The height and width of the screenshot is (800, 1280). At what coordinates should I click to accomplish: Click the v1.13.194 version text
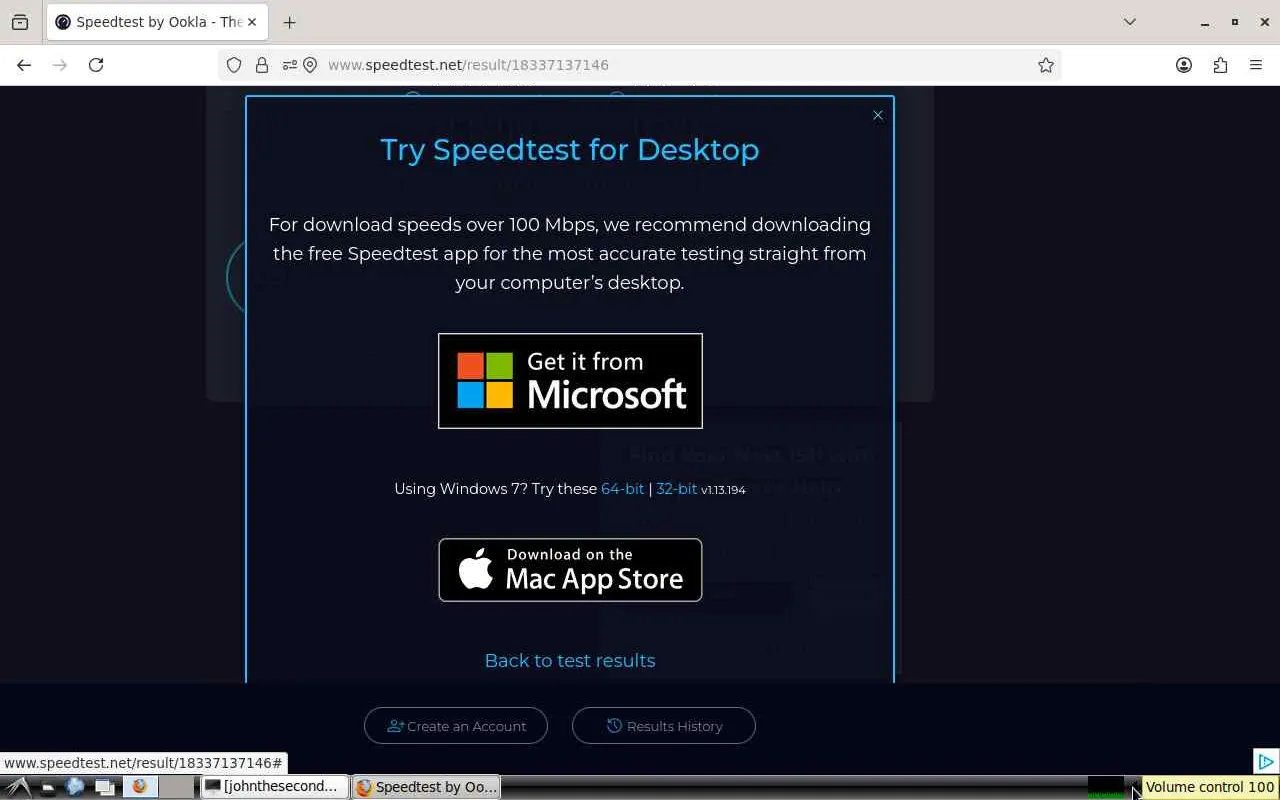[723, 490]
